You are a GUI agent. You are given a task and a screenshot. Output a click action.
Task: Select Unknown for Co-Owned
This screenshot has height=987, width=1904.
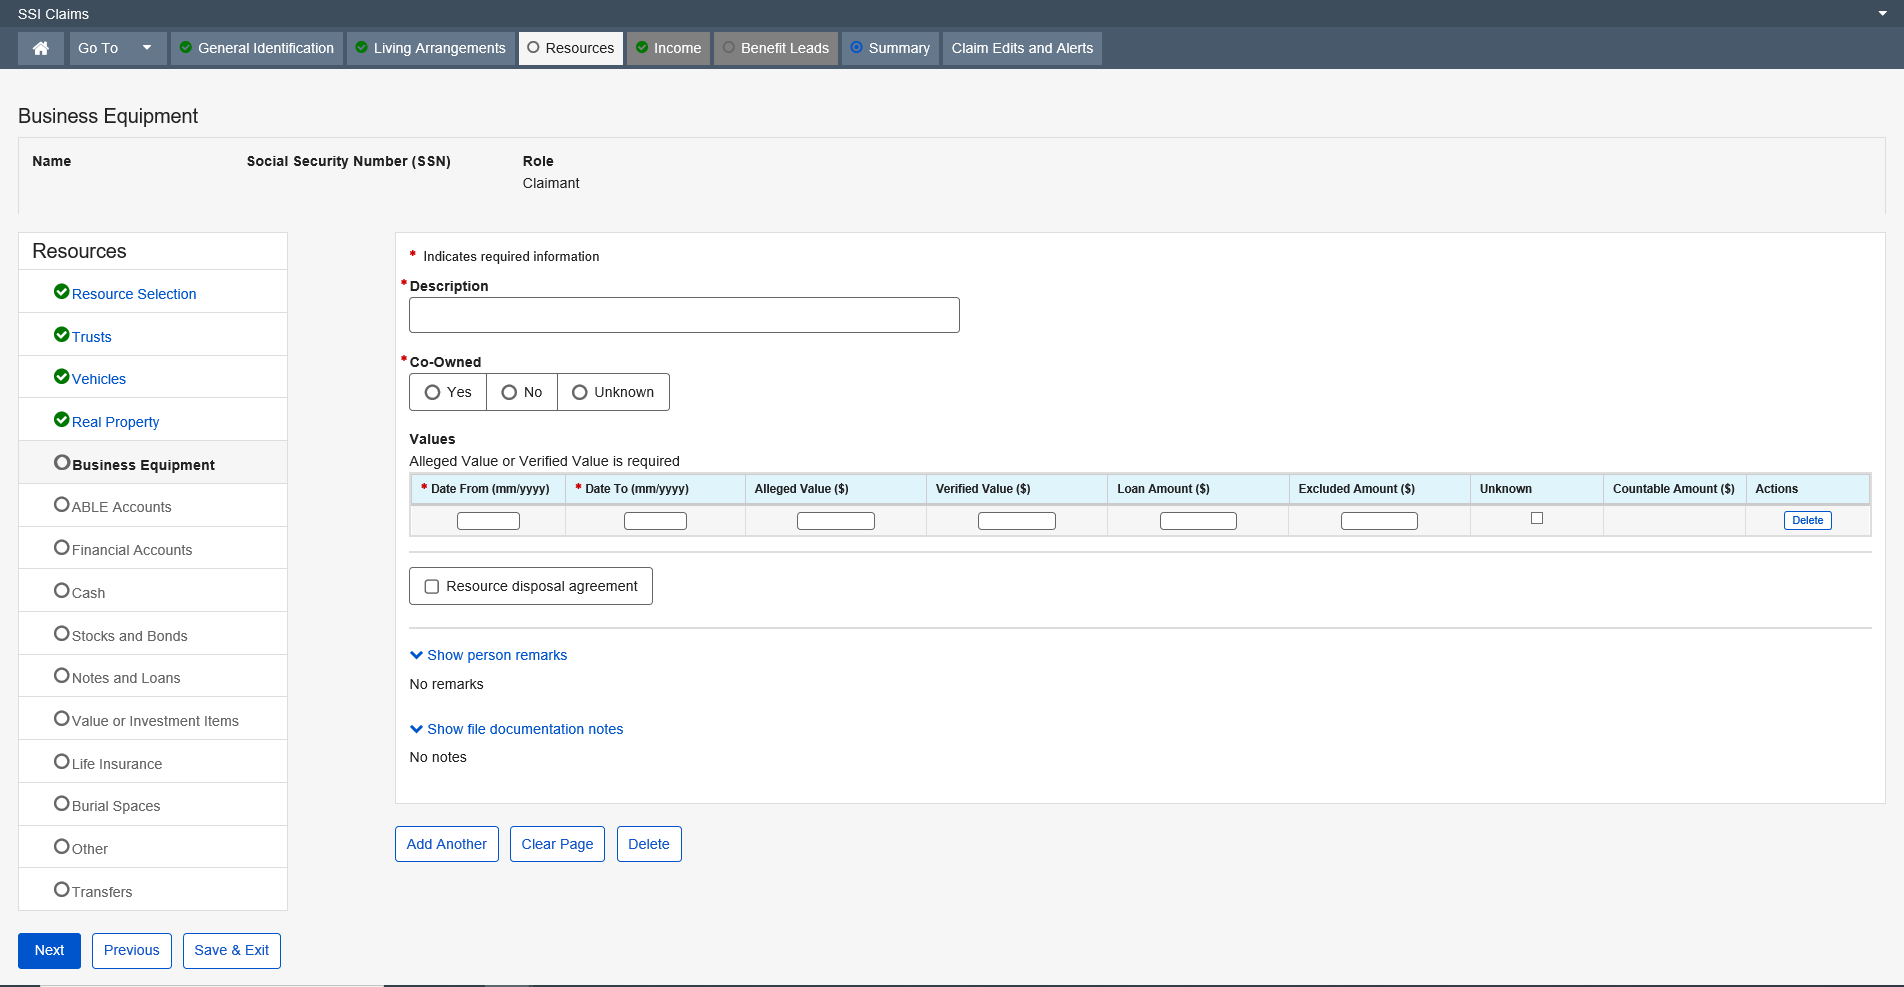pos(580,392)
